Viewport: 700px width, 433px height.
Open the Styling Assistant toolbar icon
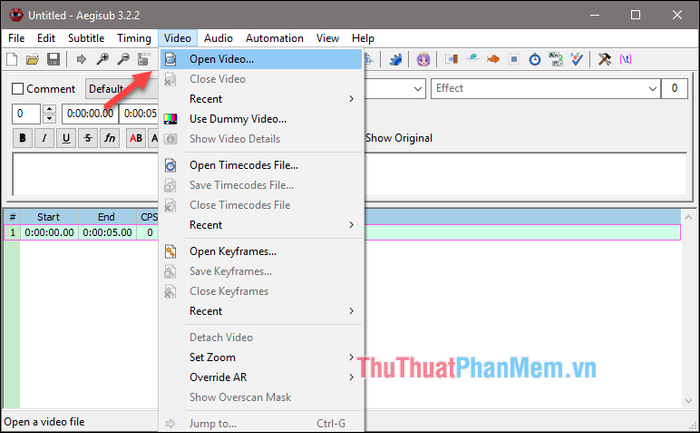pos(472,59)
